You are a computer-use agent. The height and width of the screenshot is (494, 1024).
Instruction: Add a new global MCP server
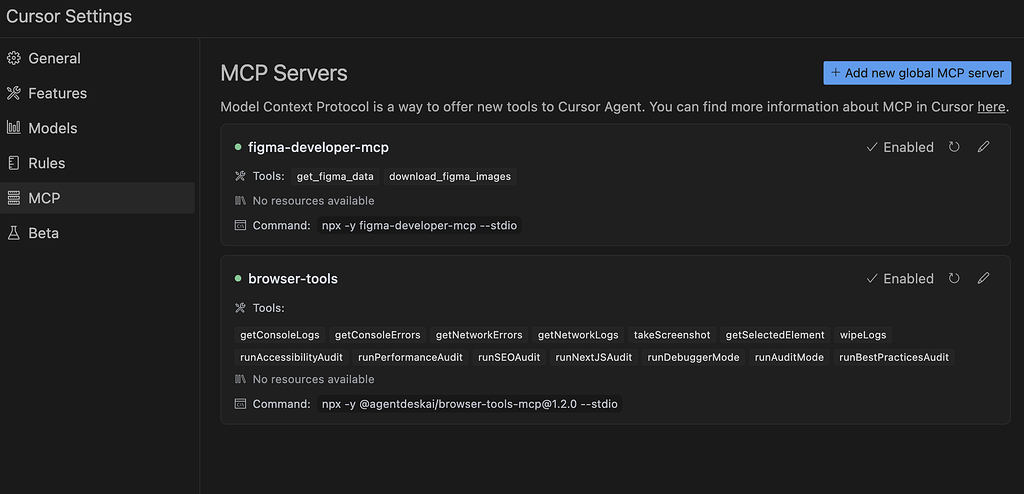917,73
